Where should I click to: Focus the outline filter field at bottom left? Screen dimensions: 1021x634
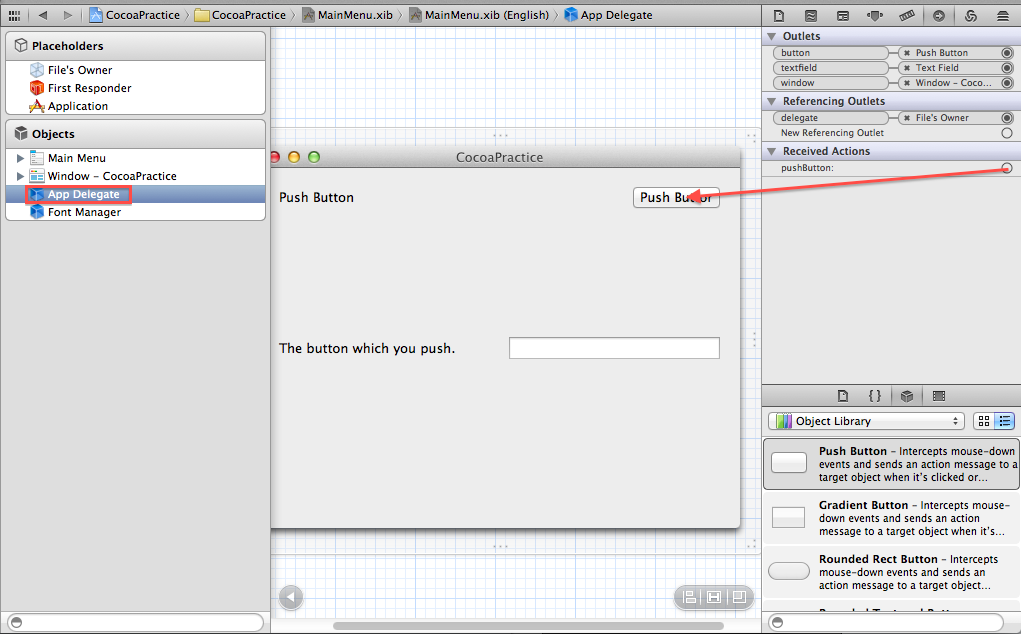coord(135,622)
